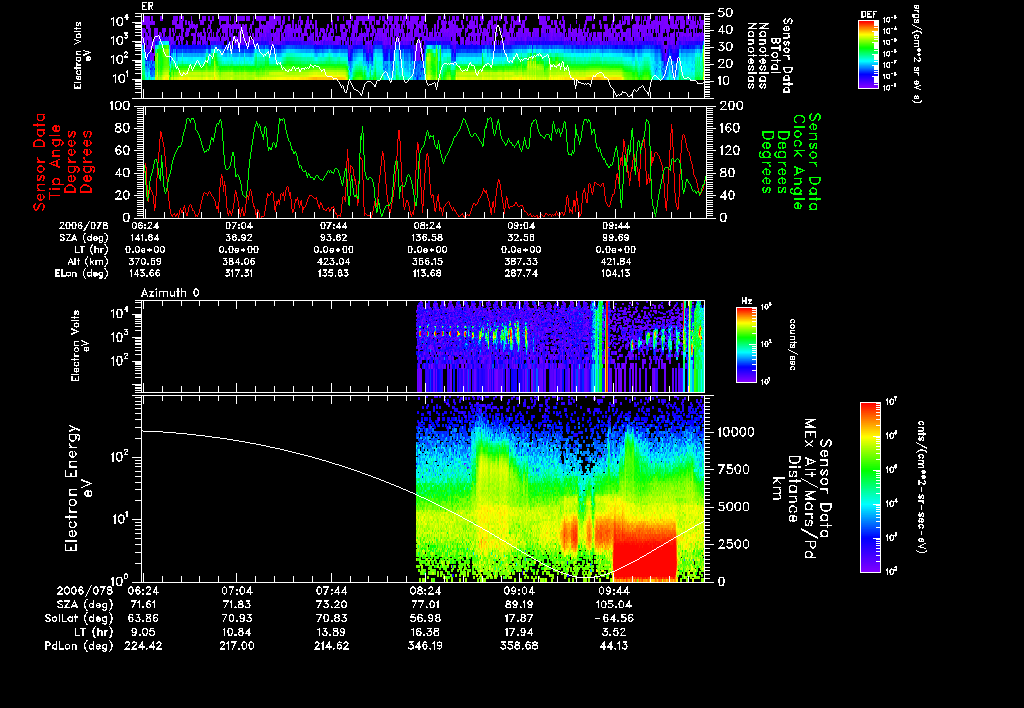This screenshot has height=708, width=1024.
Task: Click the 'PdLon (deg)' row label
Action: (79, 646)
